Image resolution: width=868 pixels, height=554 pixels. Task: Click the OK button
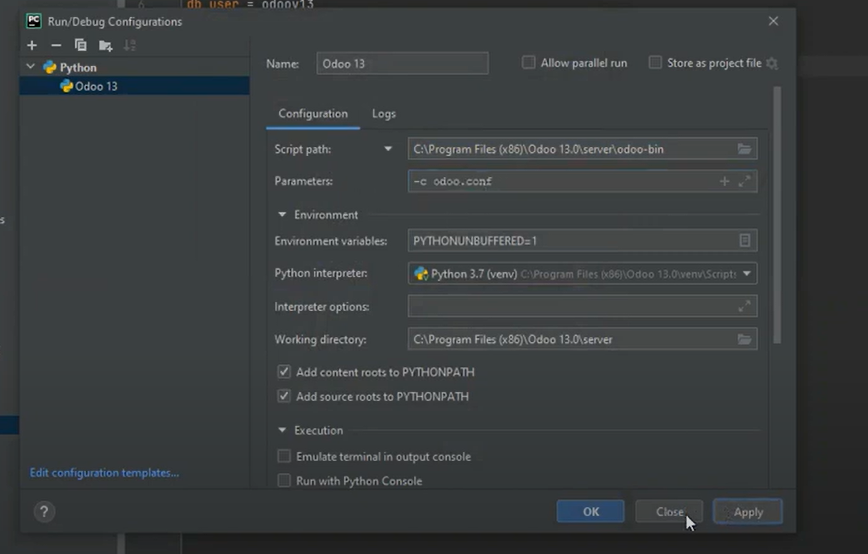591,511
